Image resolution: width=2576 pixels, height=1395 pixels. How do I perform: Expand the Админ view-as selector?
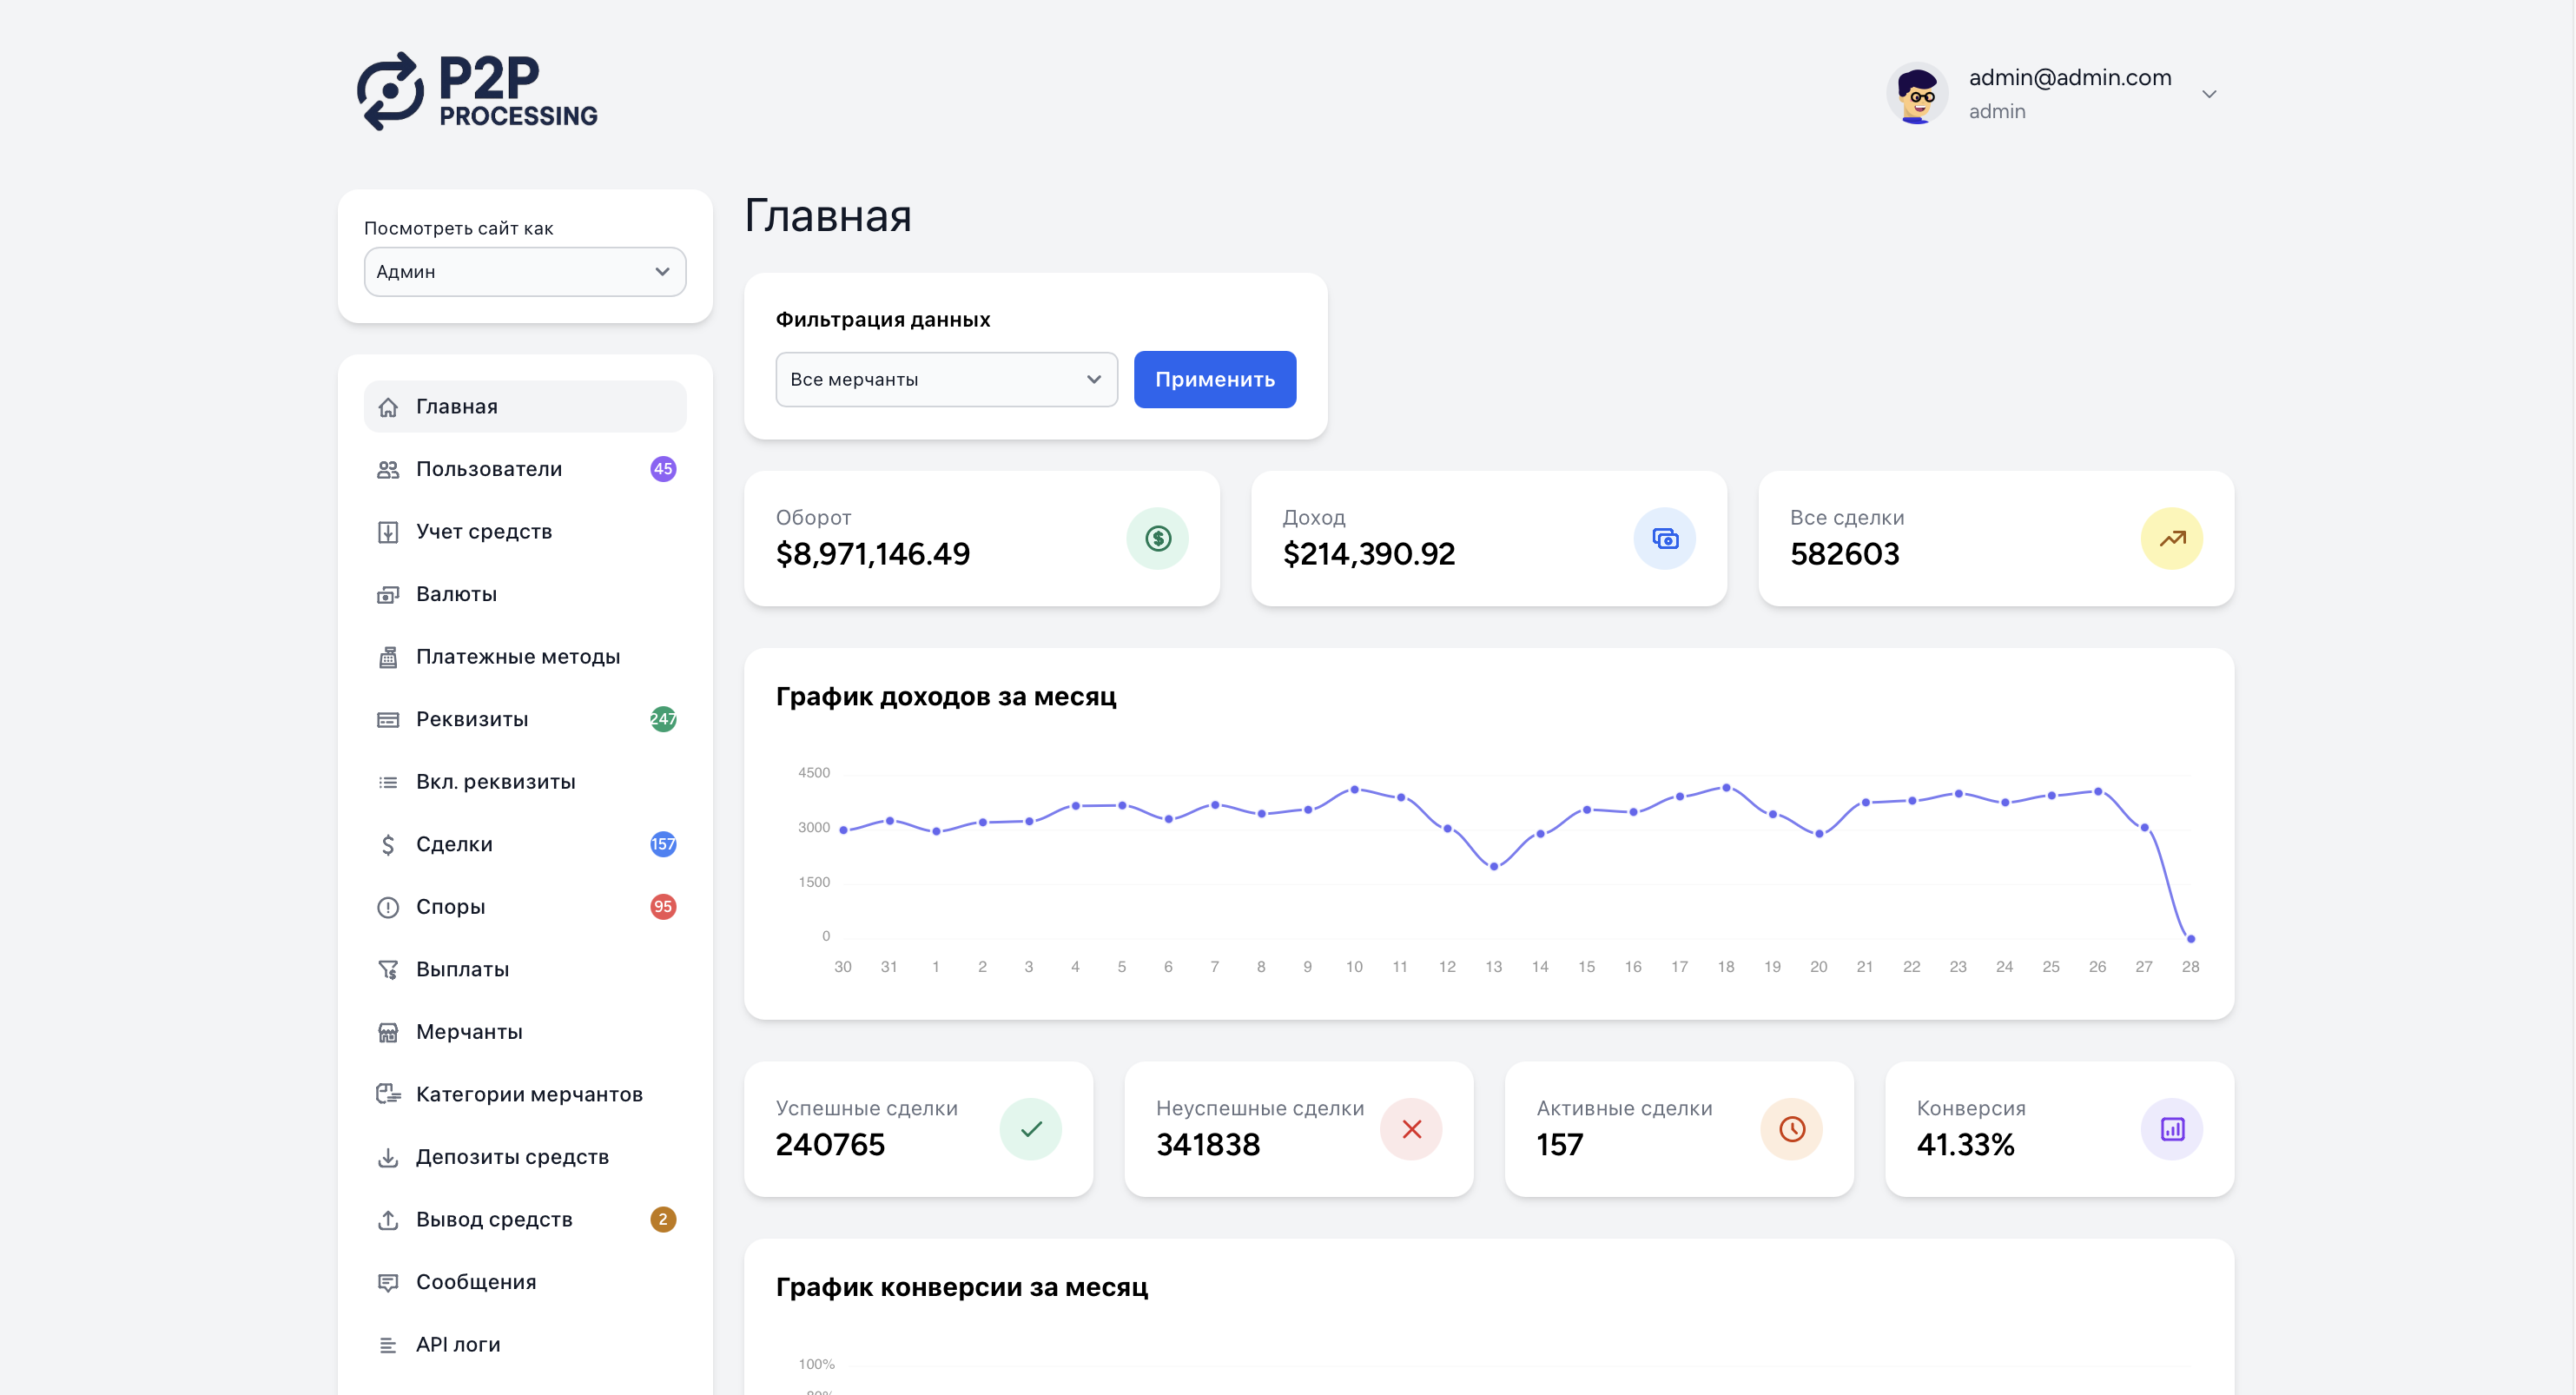pos(524,271)
